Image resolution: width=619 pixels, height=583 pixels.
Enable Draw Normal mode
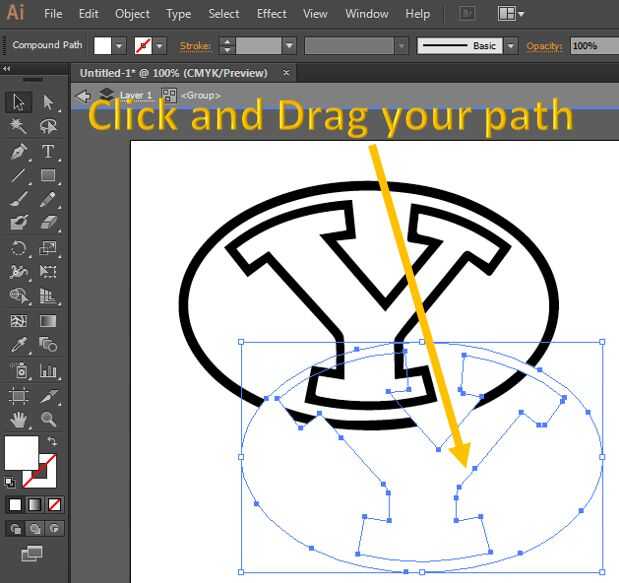coord(15,529)
